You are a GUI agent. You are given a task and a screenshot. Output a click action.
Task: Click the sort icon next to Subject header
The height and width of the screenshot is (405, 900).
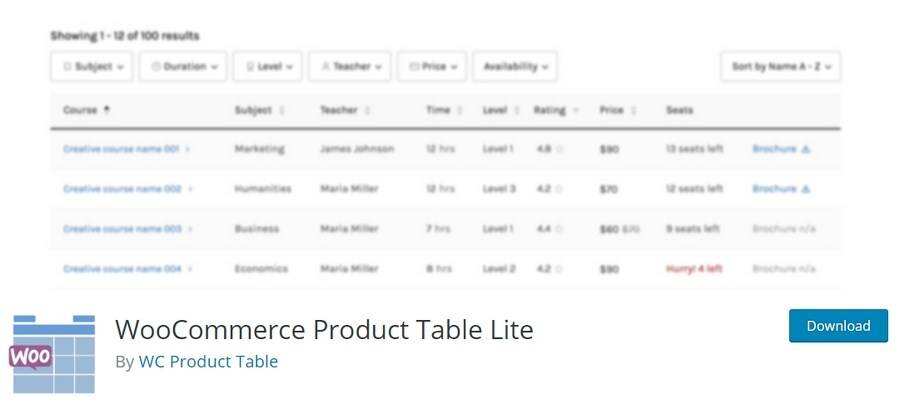pos(283,110)
